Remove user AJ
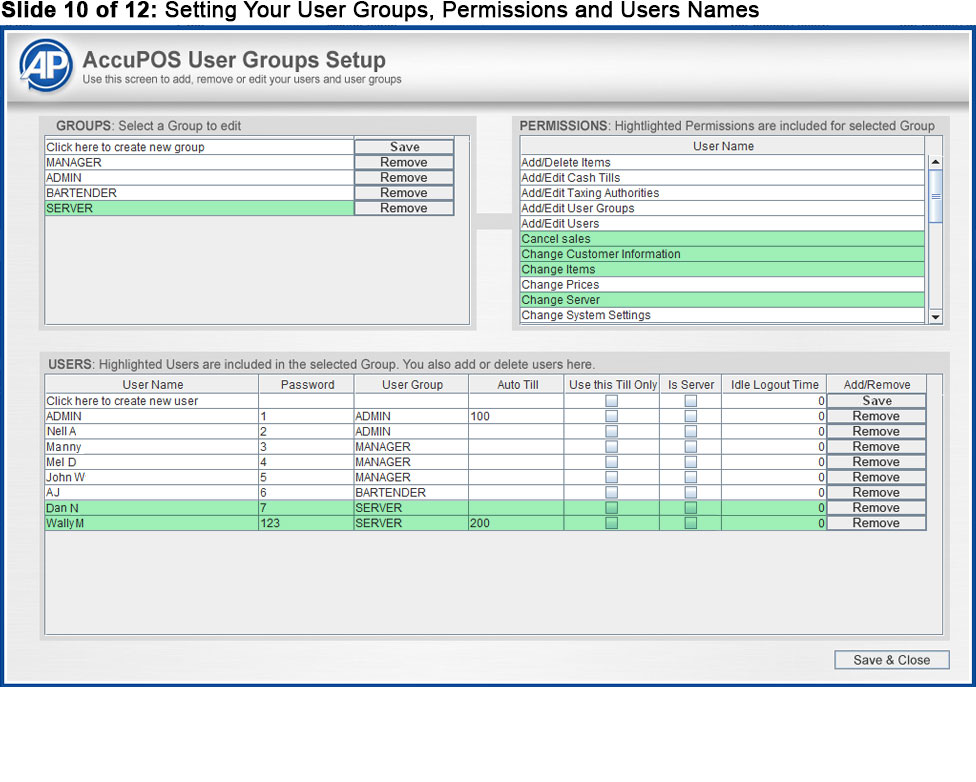Viewport: 976px width, 782px height. (876, 492)
